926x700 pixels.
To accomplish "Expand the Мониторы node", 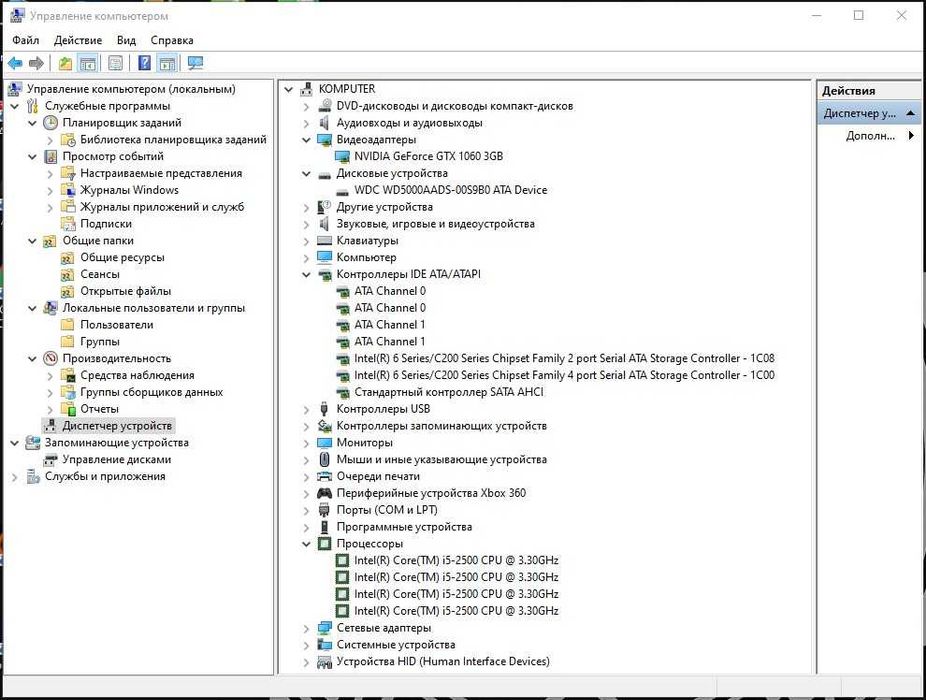I will (x=306, y=443).
